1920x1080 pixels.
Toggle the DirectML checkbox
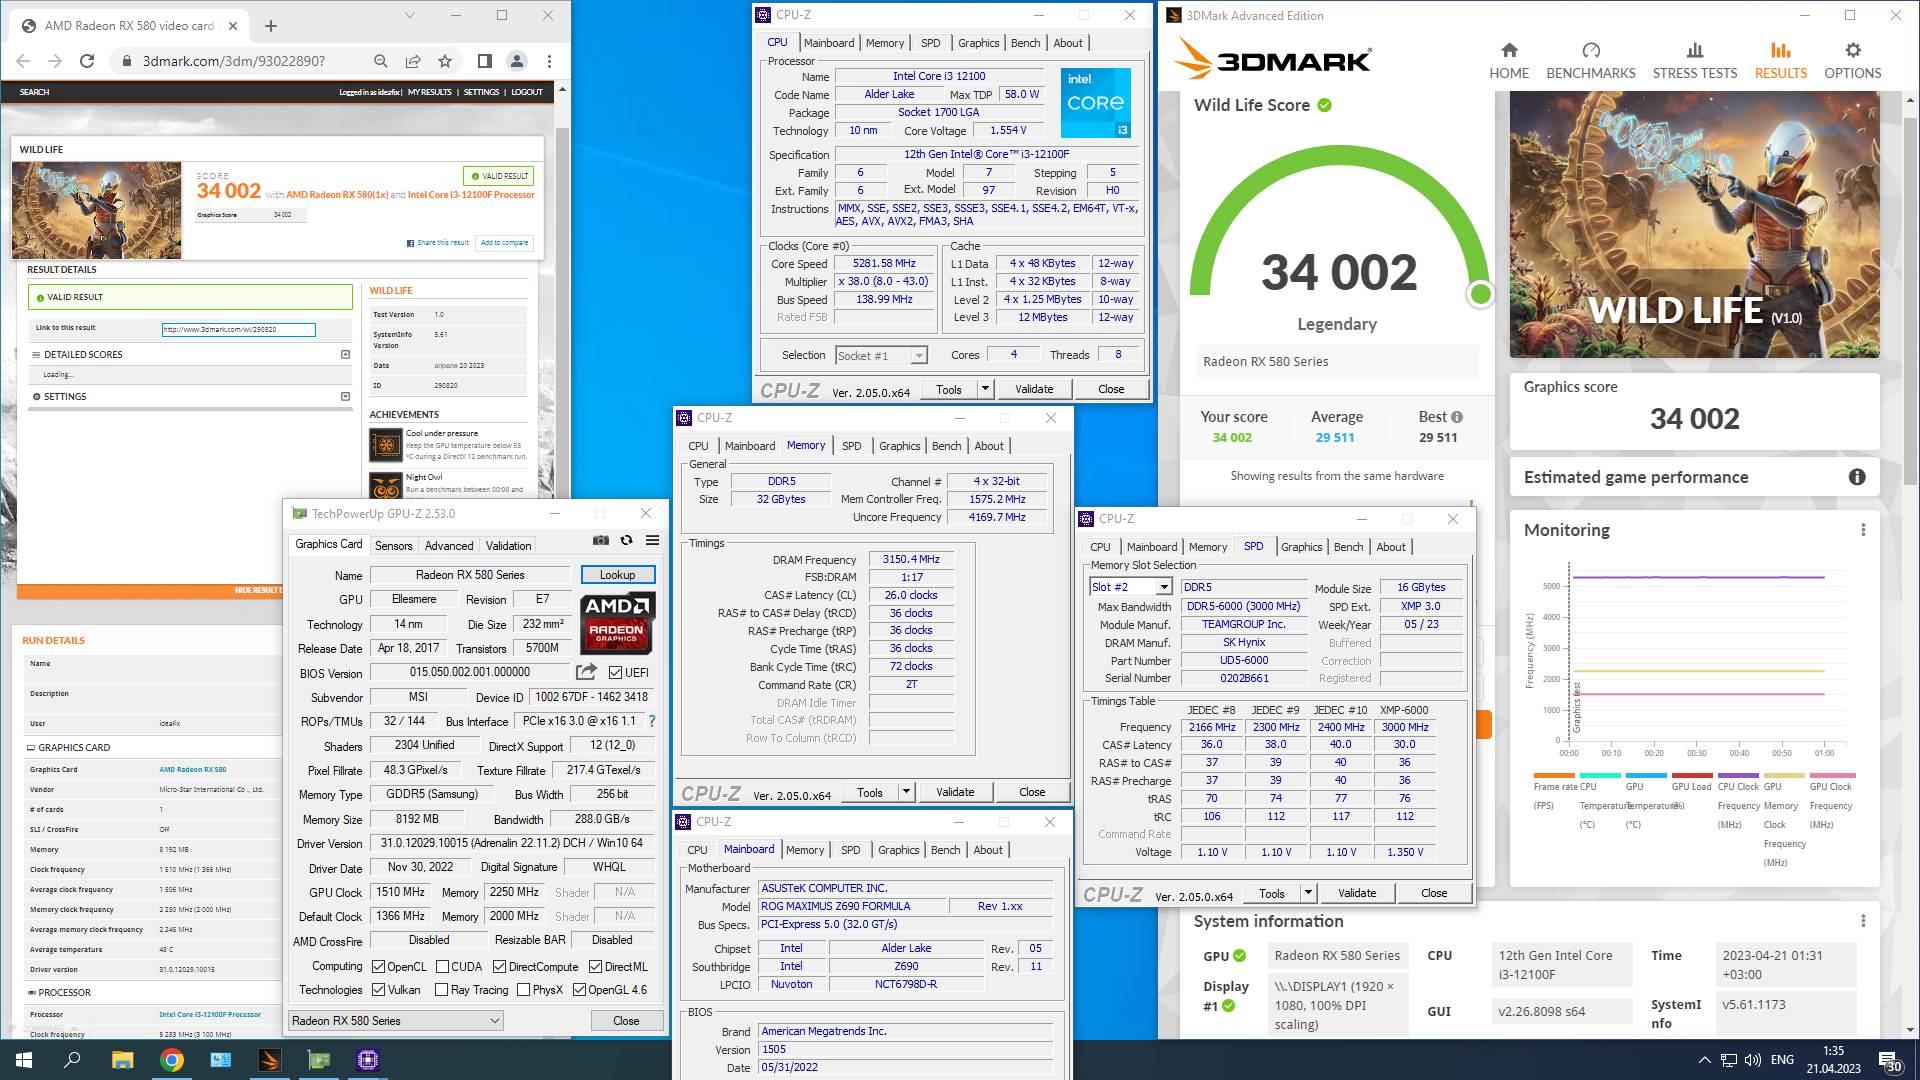[x=595, y=967]
